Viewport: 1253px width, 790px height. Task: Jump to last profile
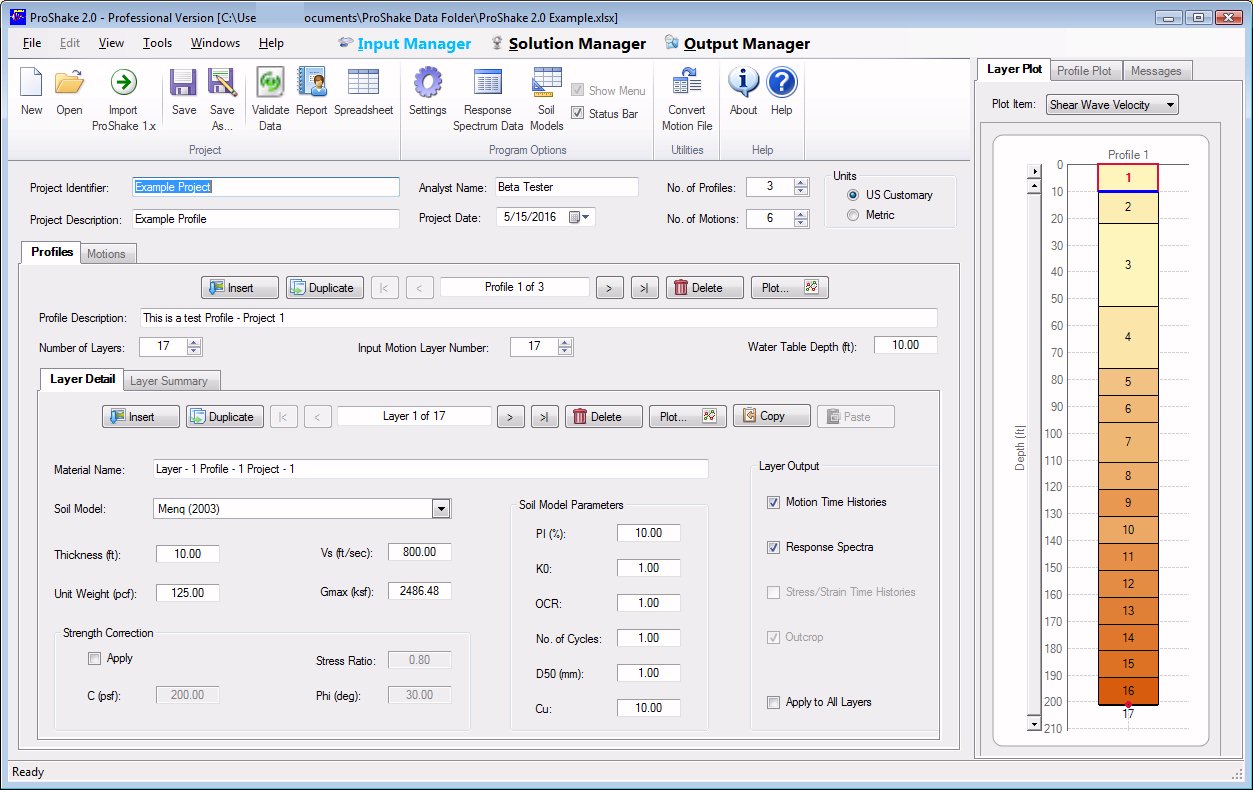[645, 288]
